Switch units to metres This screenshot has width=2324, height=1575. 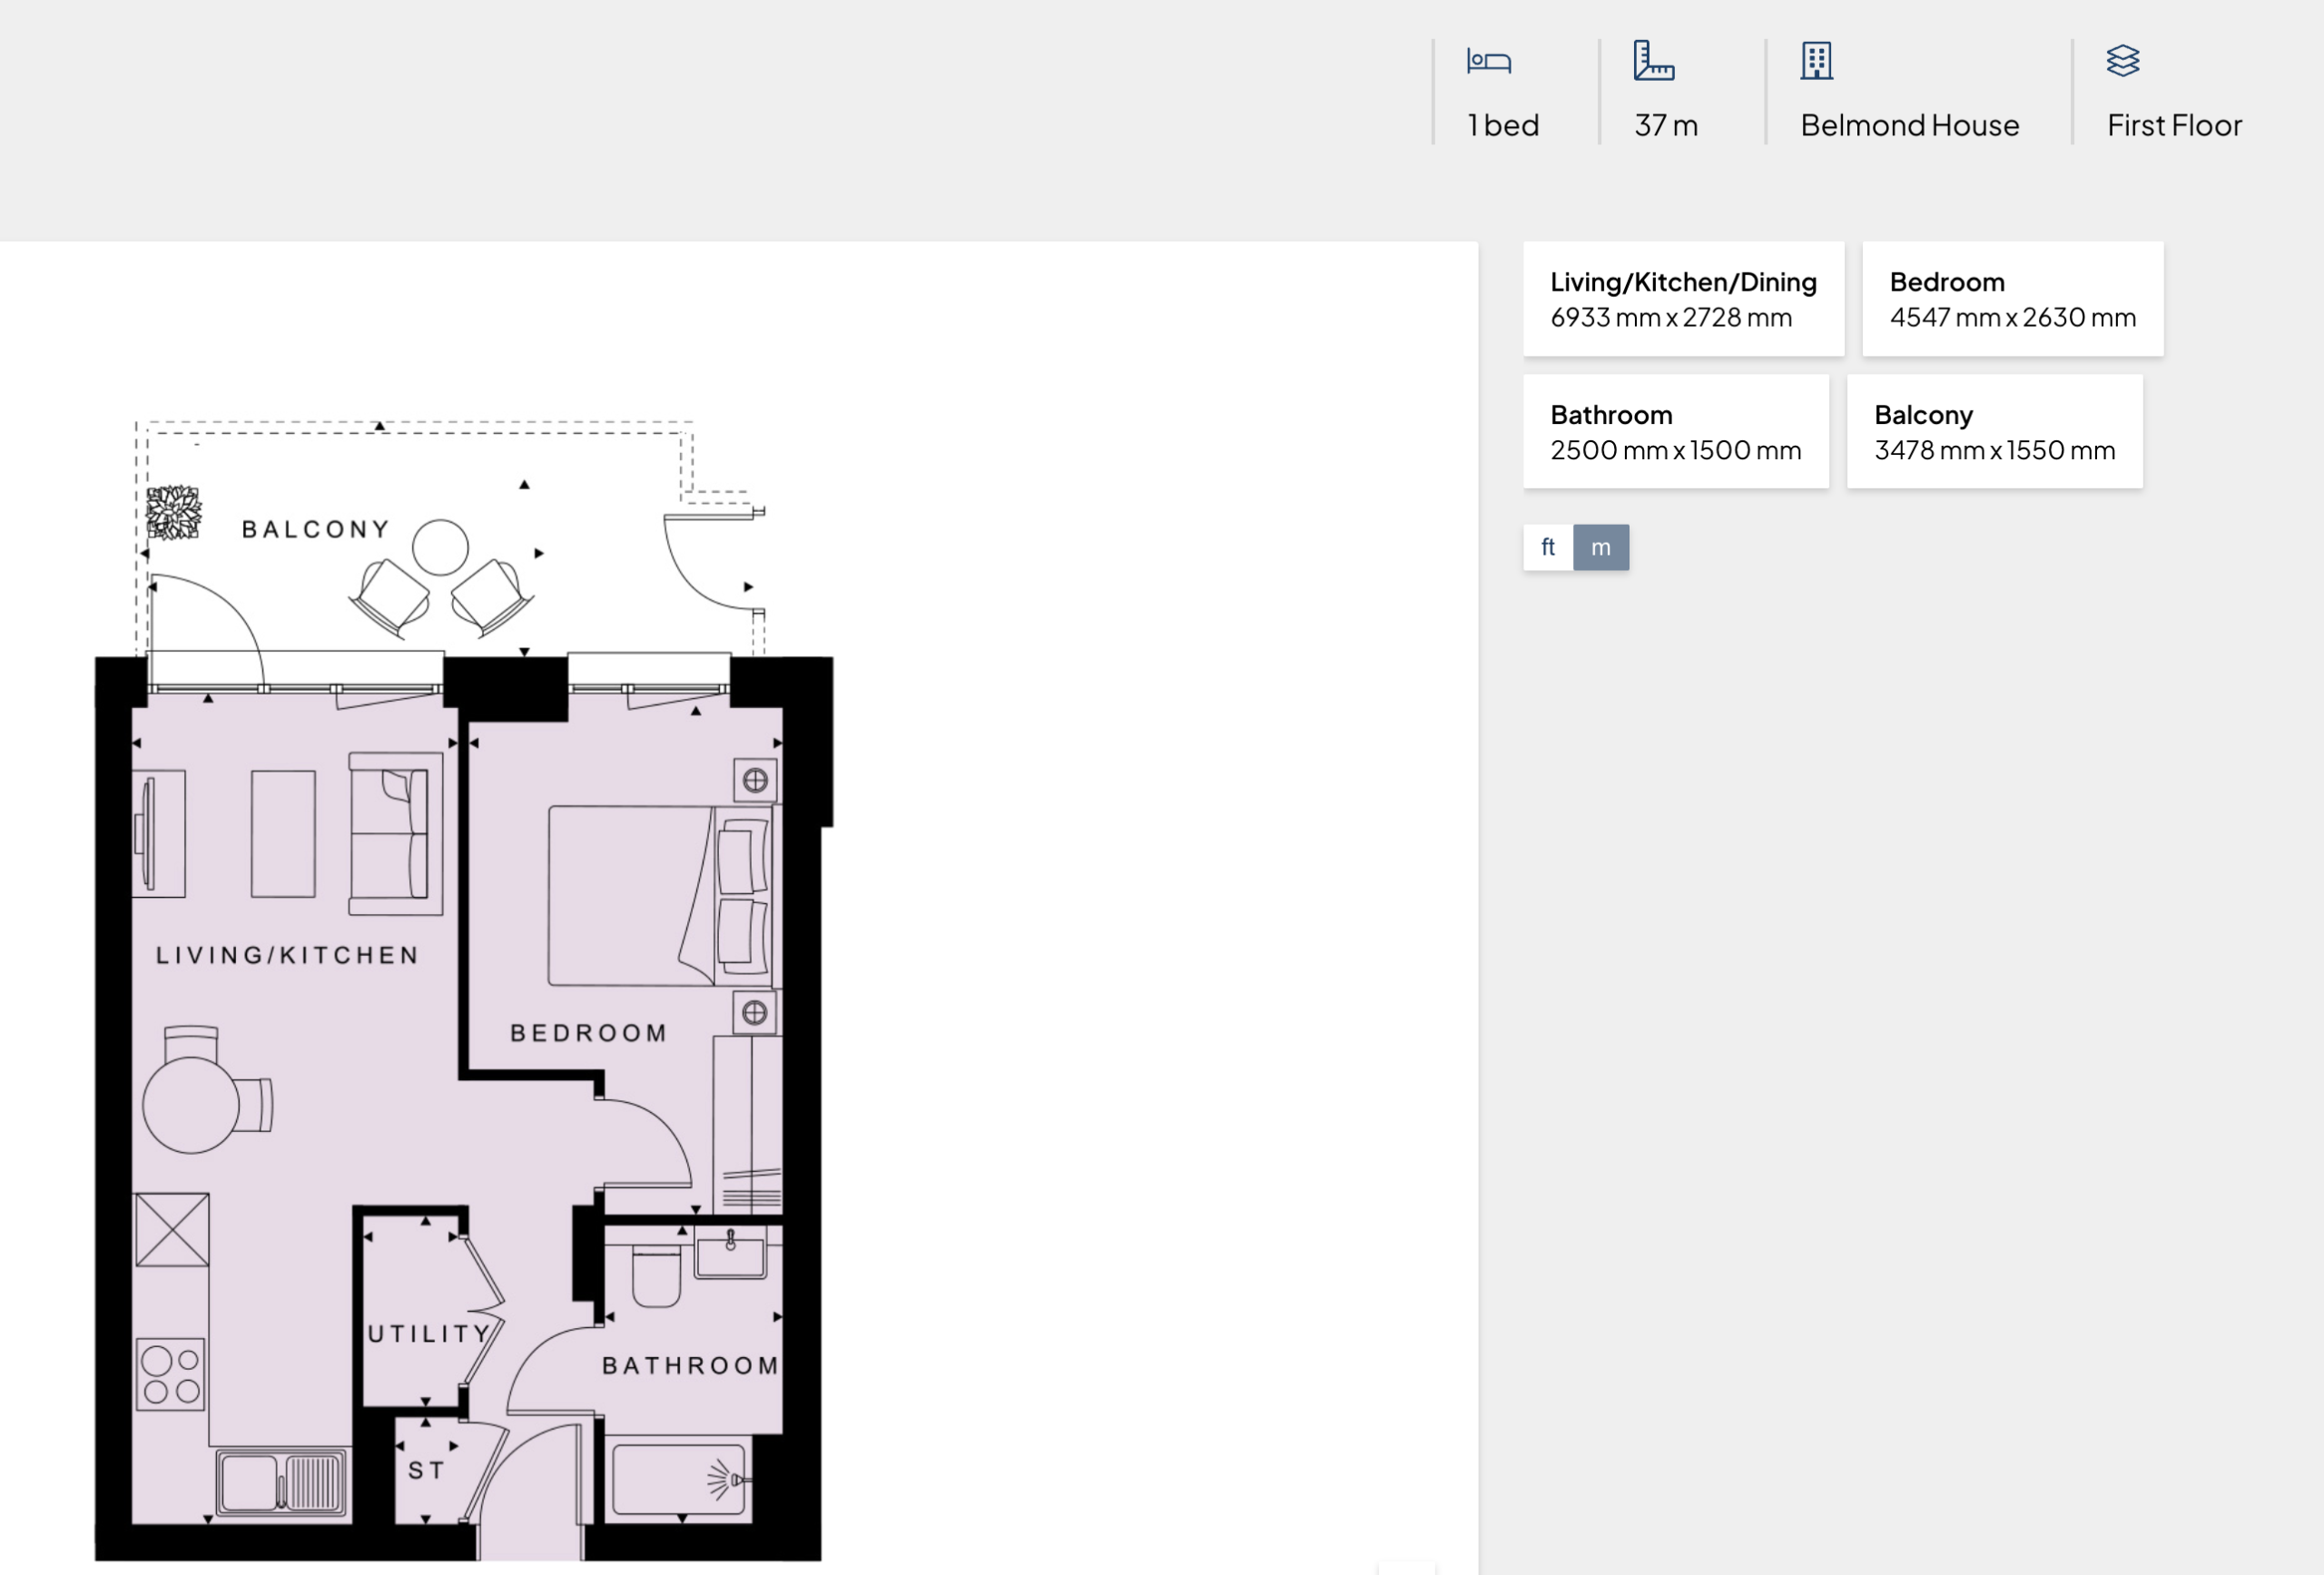click(1600, 547)
